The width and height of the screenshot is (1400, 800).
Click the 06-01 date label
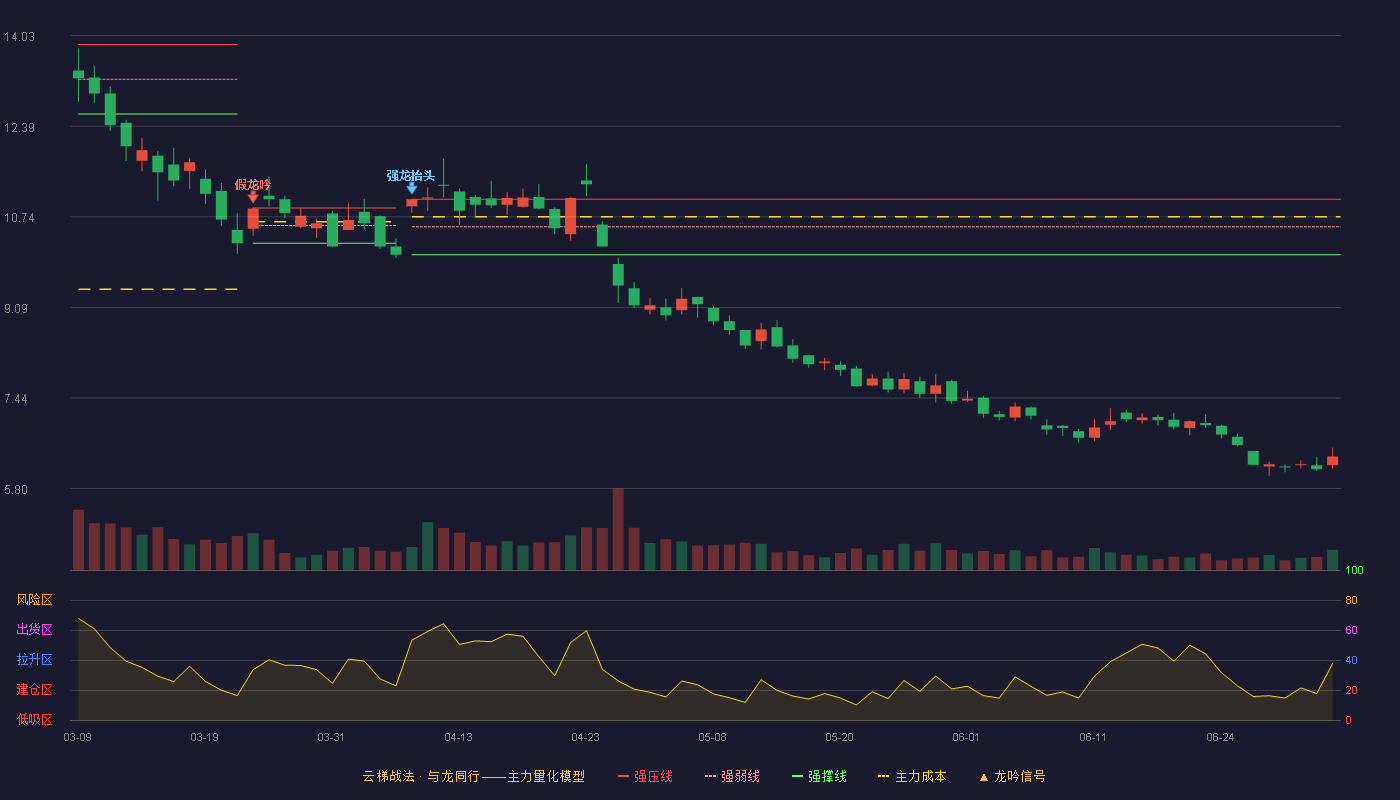[x=966, y=737]
